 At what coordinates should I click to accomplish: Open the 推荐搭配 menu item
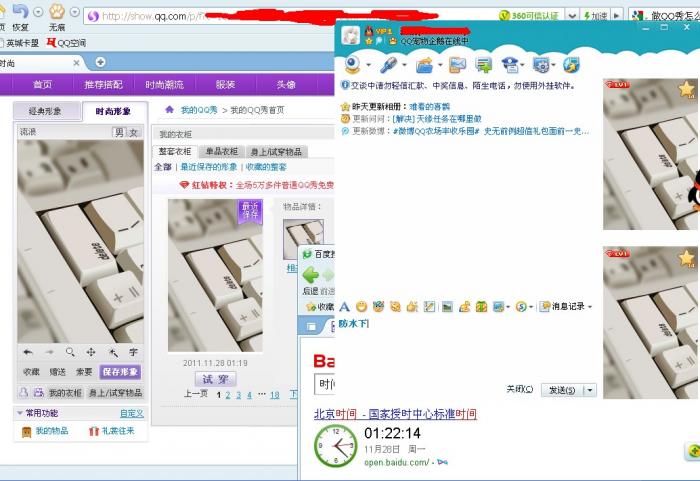point(104,84)
